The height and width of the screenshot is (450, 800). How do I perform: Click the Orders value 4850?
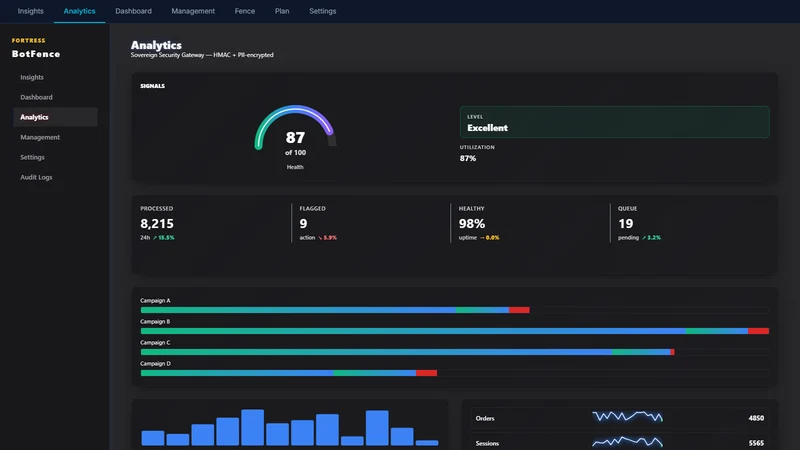click(756, 418)
